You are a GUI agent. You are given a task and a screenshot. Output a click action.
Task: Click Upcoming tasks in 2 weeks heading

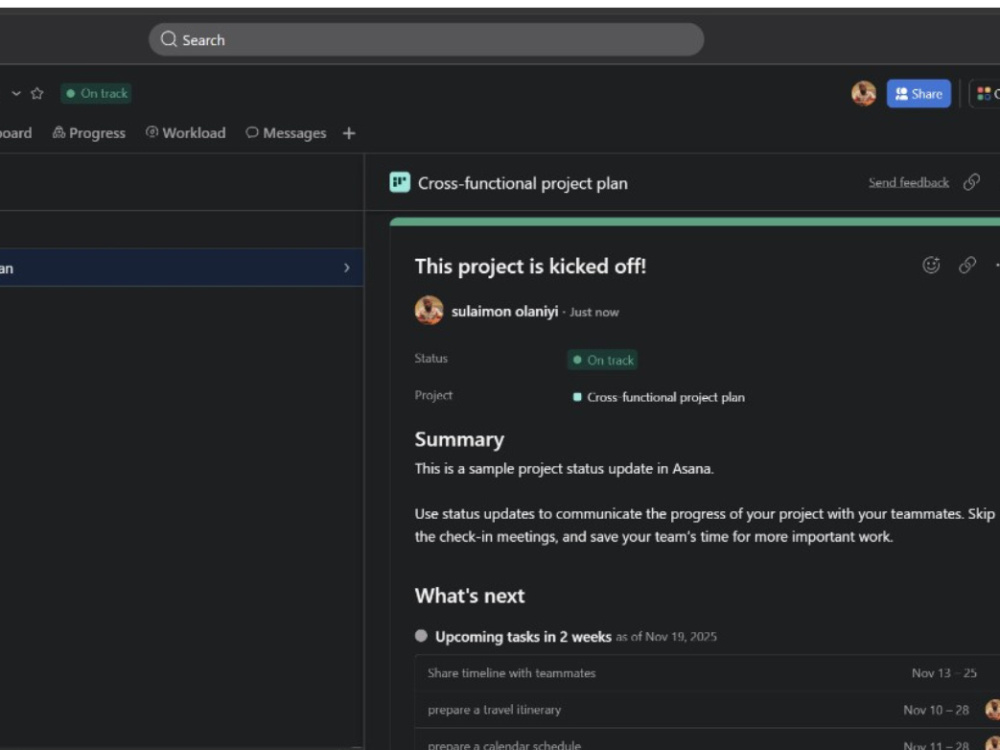coord(523,636)
